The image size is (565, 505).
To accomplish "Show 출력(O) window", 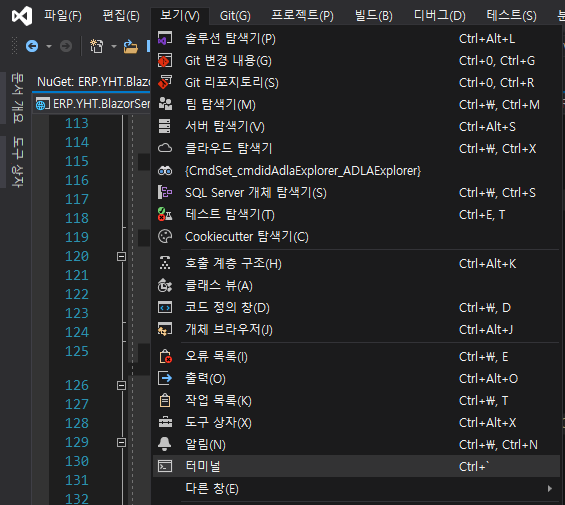I will coord(357,378).
